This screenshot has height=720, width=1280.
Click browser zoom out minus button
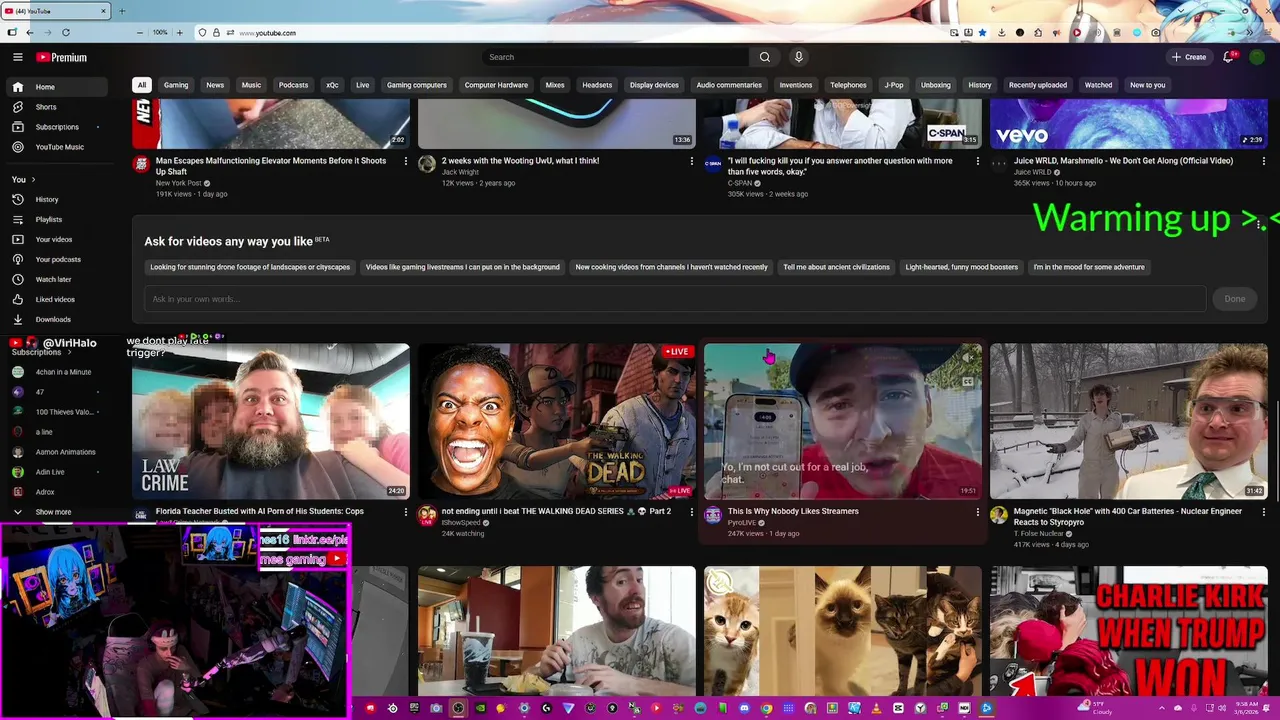coord(141,32)
